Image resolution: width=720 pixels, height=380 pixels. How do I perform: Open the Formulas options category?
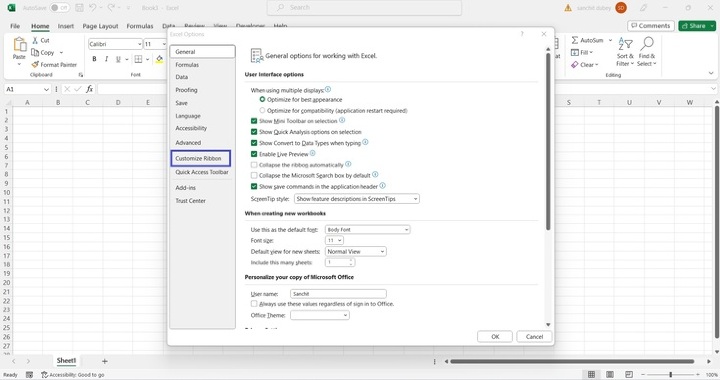point(187,65)
